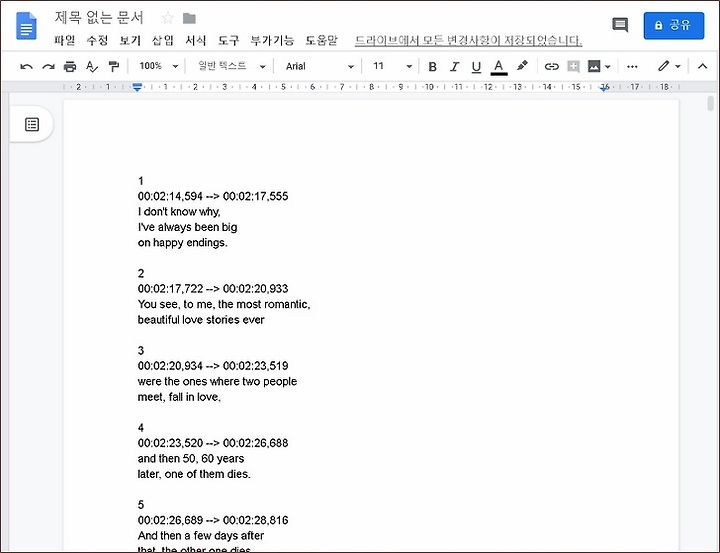The height and width of the screenshot is (553, 720).
Task: Toggle underline formatting
Action: 476,67
